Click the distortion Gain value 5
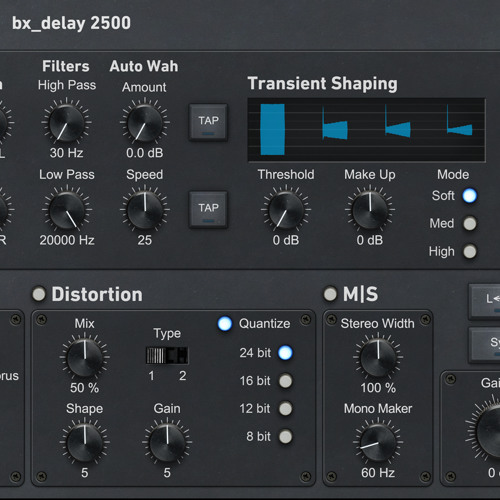 point(167,473)
